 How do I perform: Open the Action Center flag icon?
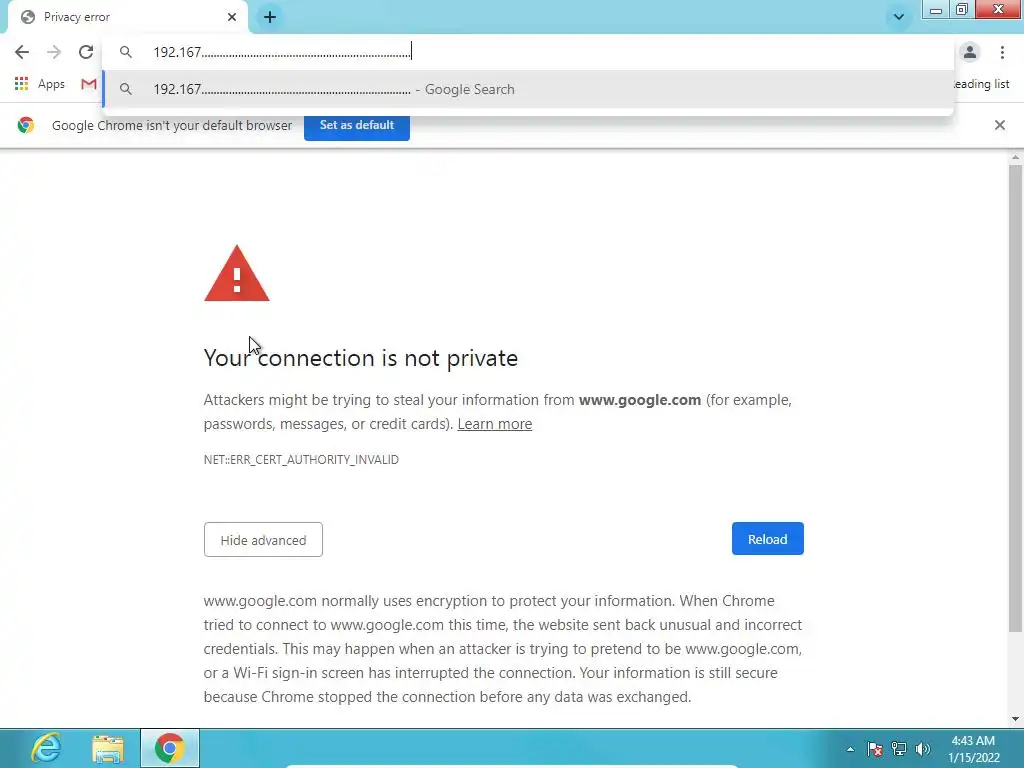875,749
